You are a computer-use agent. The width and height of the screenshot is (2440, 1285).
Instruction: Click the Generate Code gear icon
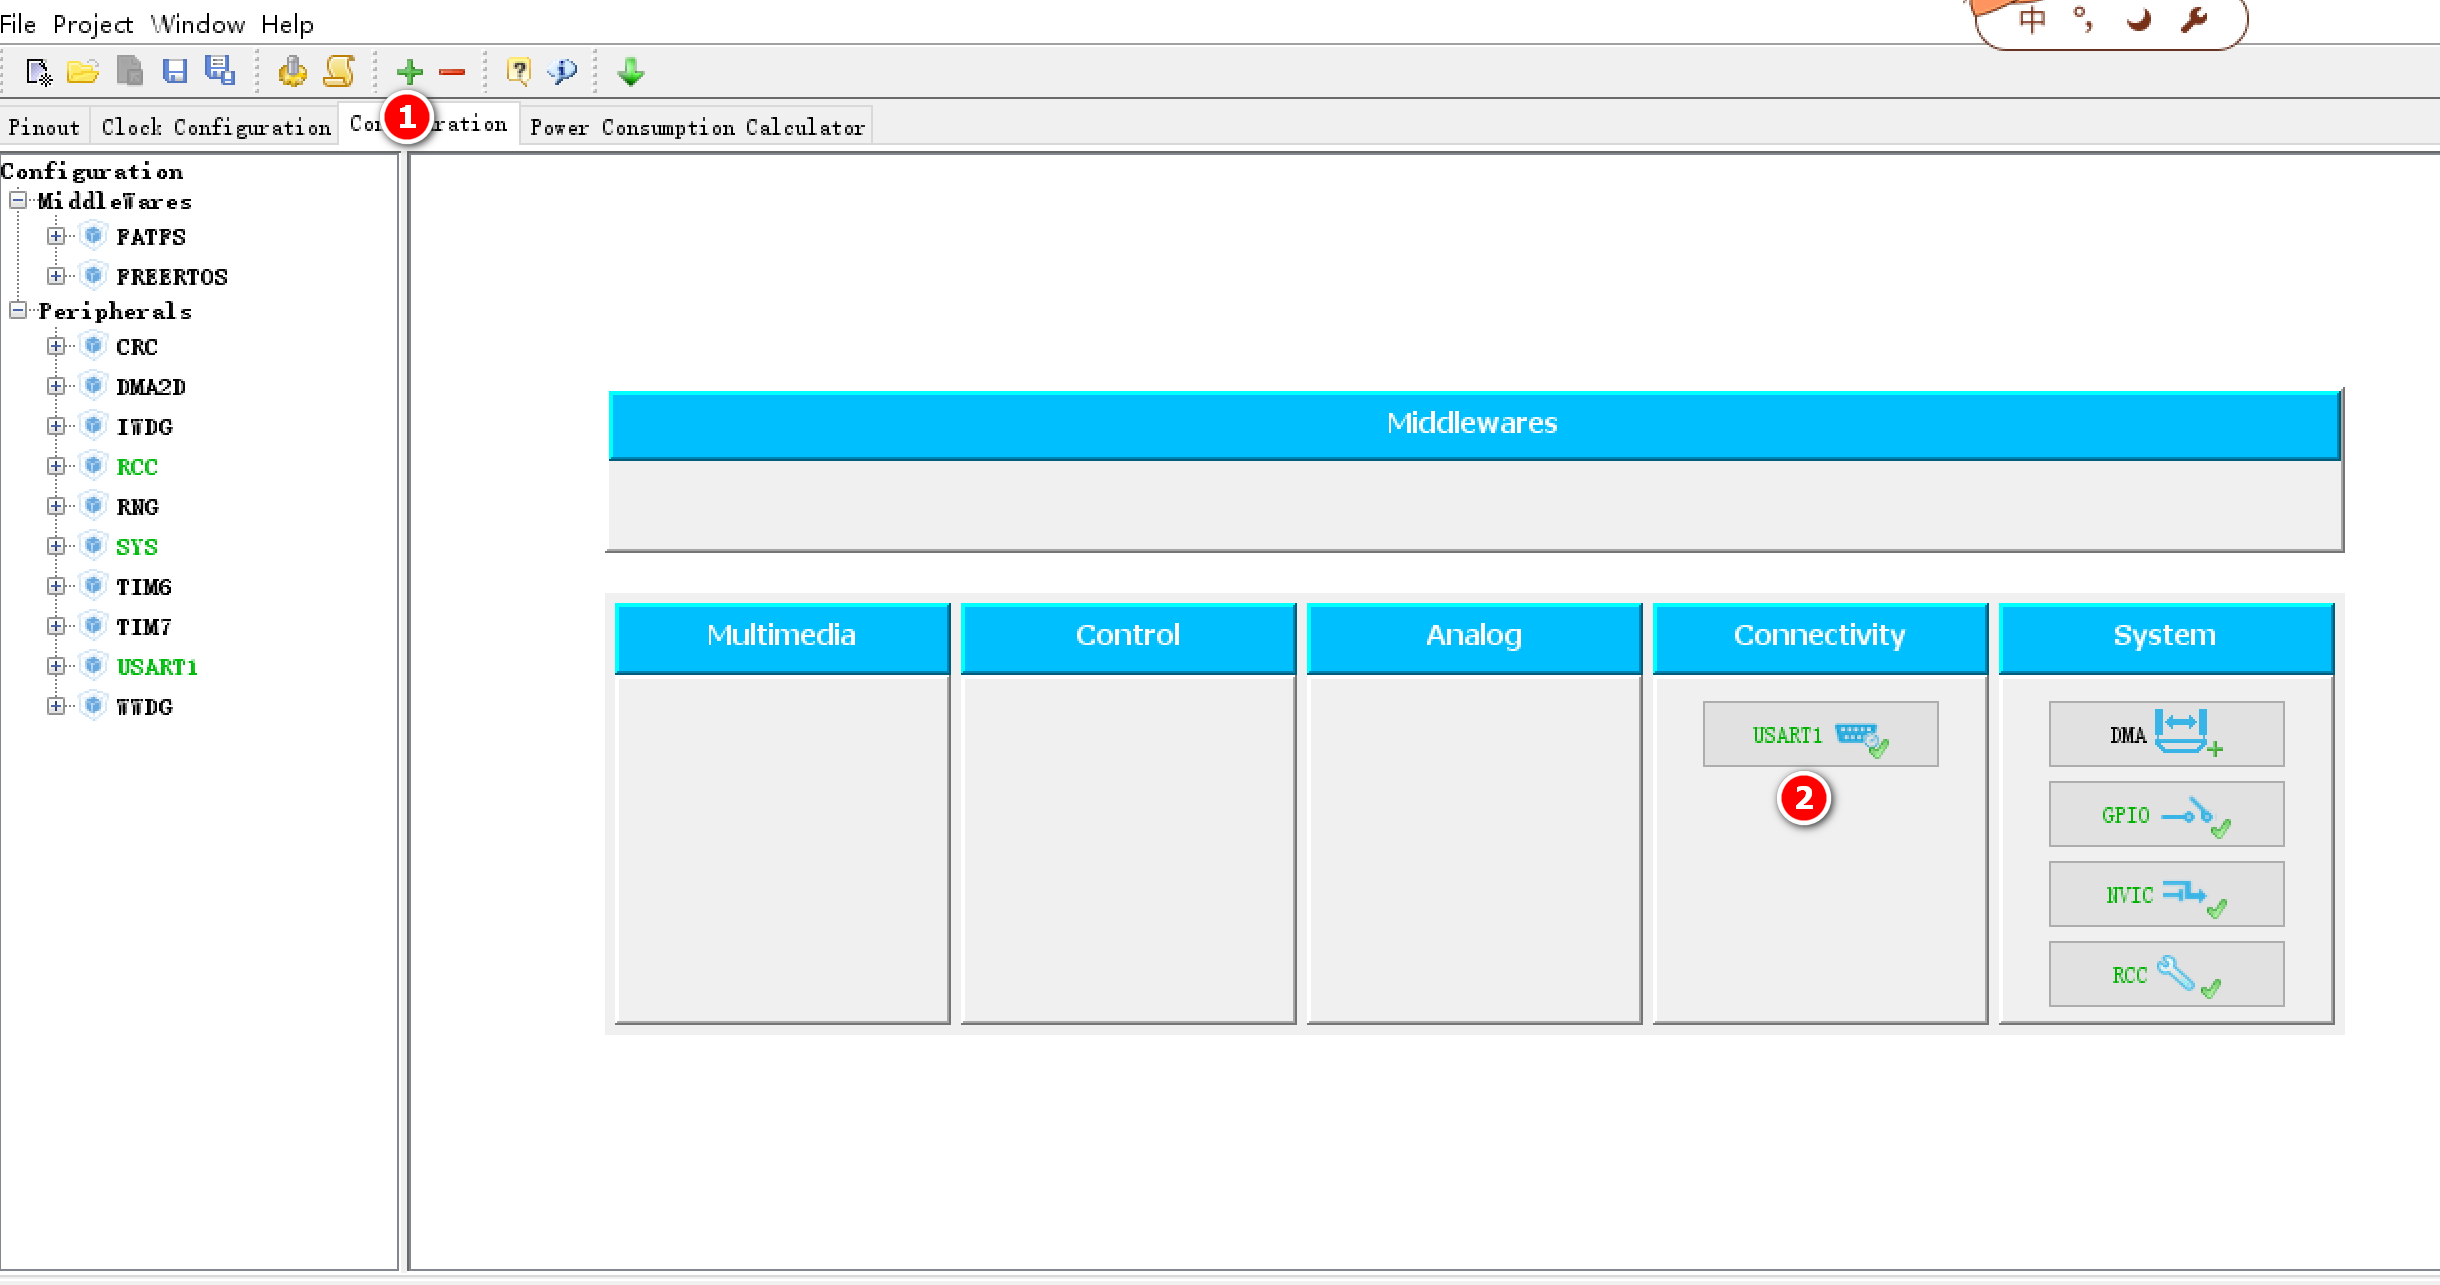[292, 72]
